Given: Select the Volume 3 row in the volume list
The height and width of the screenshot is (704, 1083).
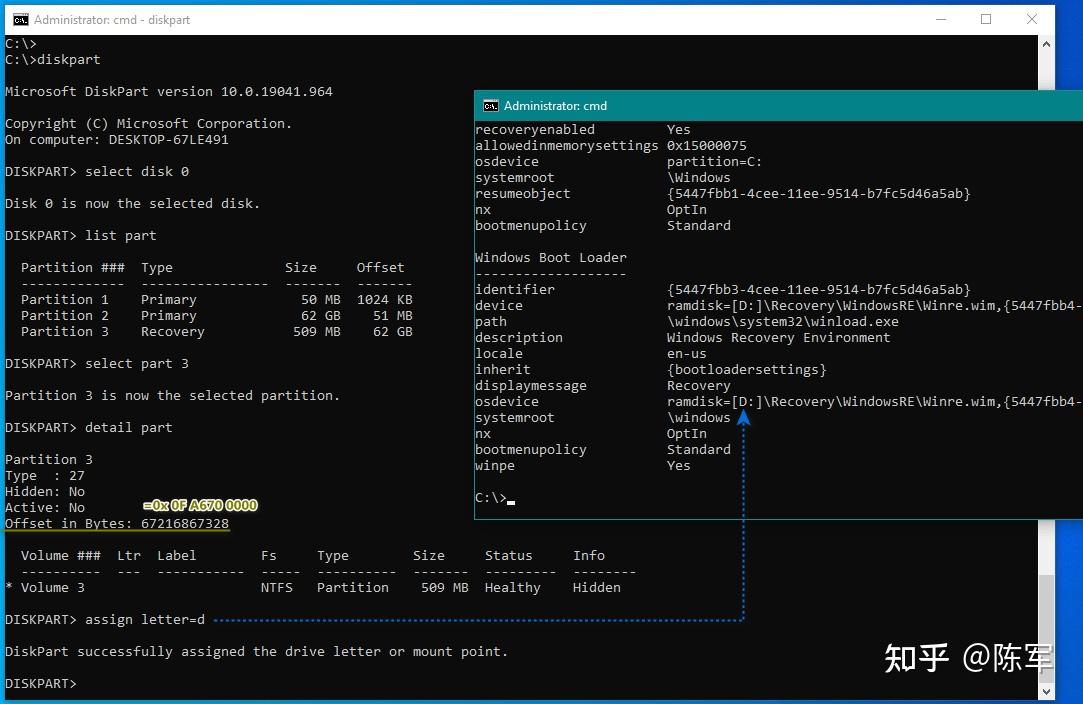Looking at the screenshot, I should pos(52,587).
